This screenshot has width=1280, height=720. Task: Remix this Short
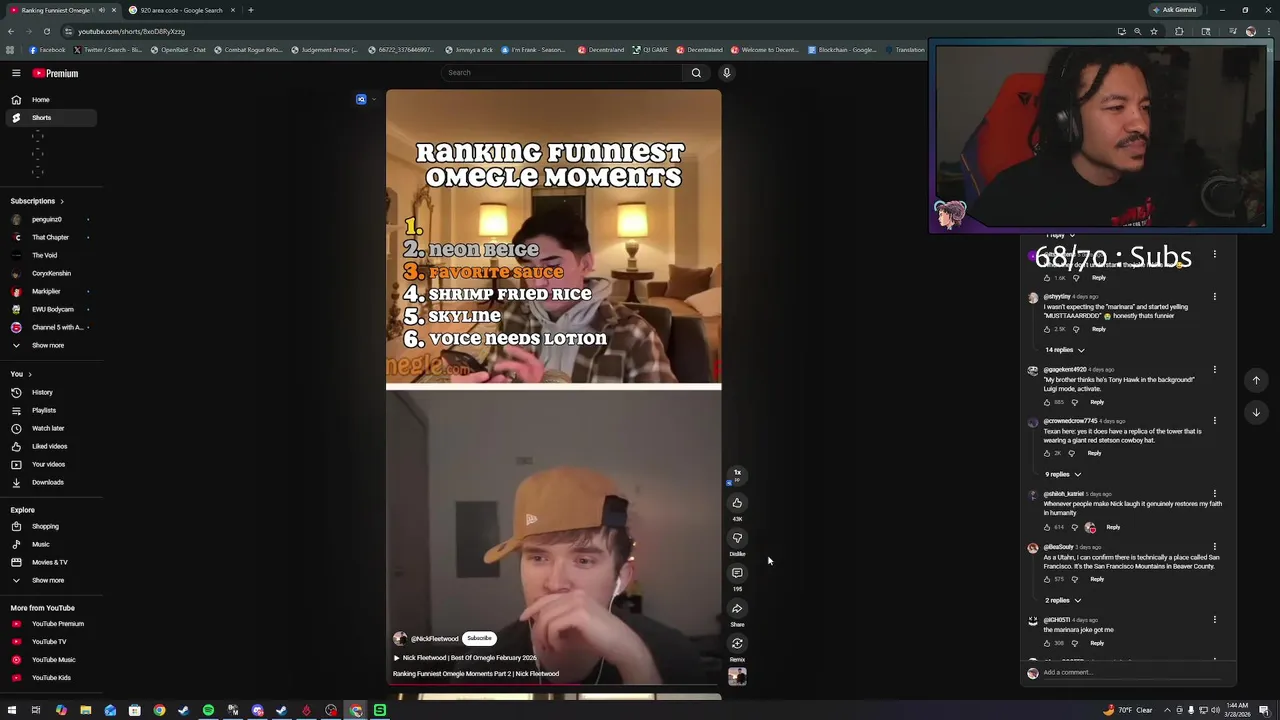click(737, 643)
